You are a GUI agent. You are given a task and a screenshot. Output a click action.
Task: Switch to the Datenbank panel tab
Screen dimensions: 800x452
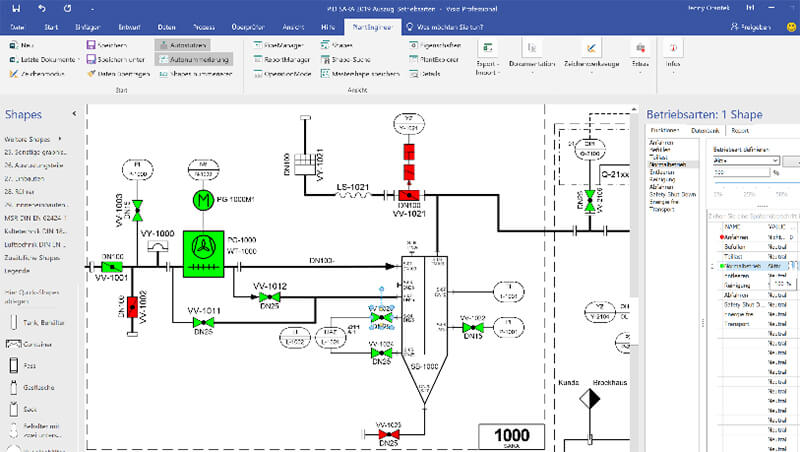click(705, 131)
